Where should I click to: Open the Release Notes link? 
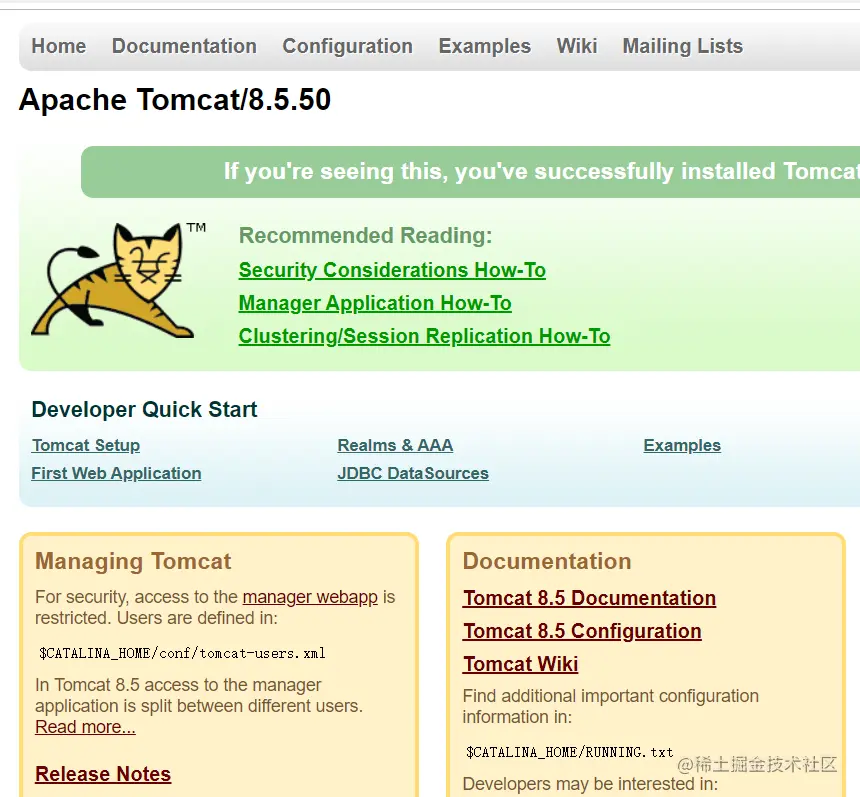tap(103, 774)
